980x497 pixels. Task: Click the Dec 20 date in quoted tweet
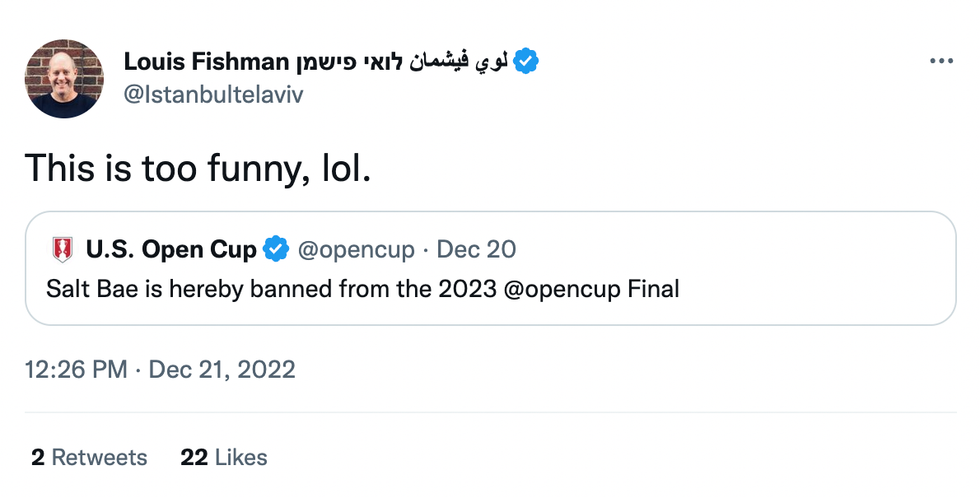pyautogui.click(x=477, y=249)
